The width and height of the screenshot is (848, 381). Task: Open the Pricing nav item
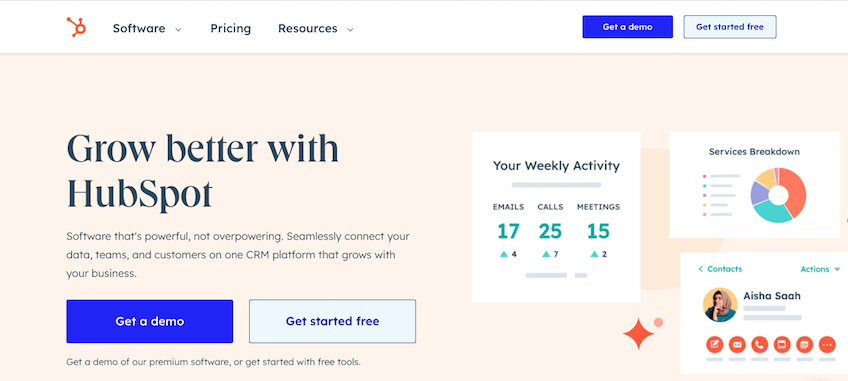(x=230, y=28)
